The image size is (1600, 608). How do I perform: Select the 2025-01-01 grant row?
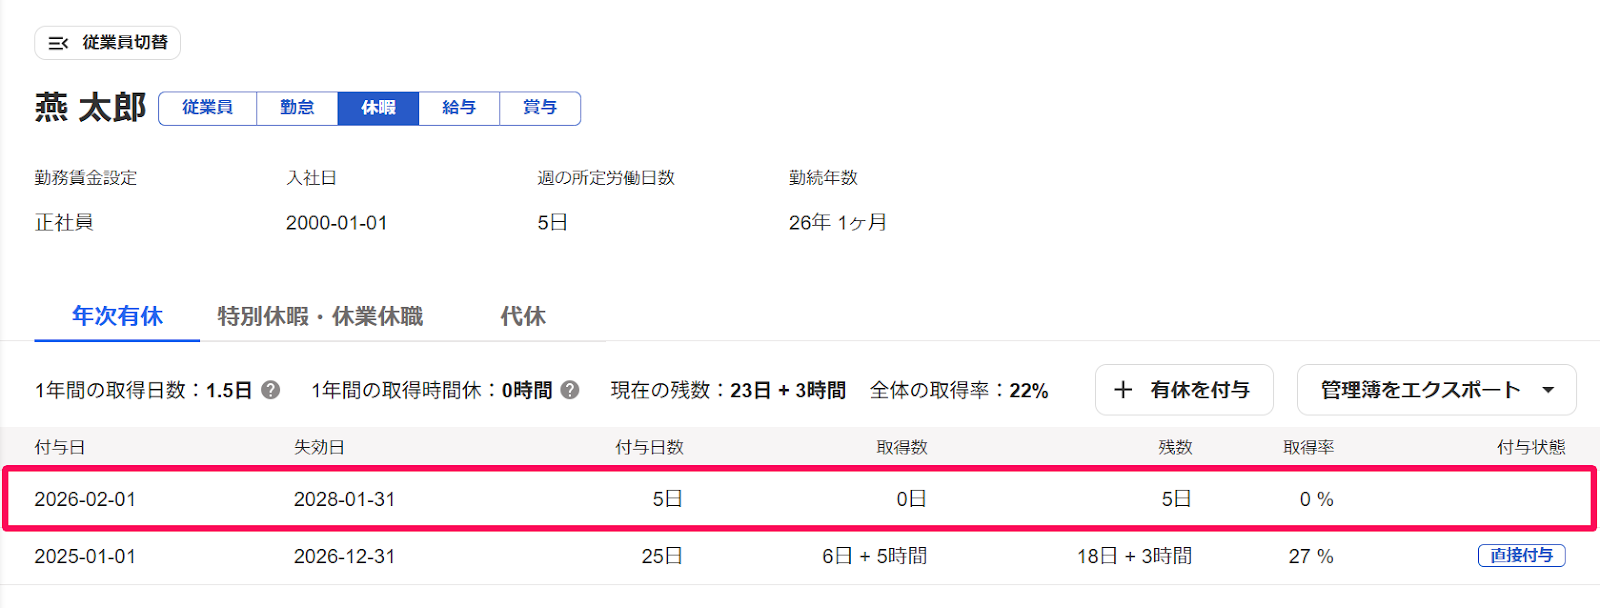click(x=800, y=556)
